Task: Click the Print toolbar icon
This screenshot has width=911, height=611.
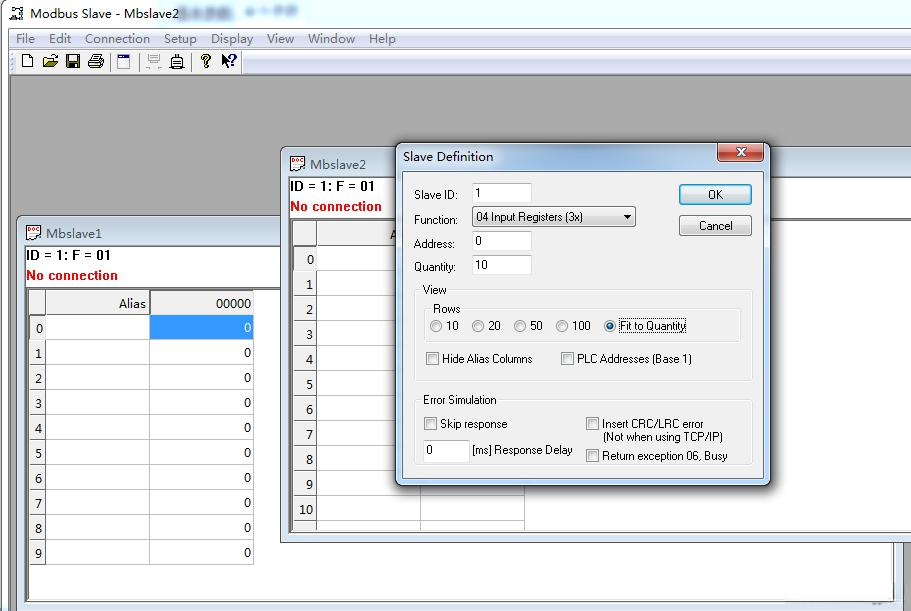Action: [x=96, y=61]
